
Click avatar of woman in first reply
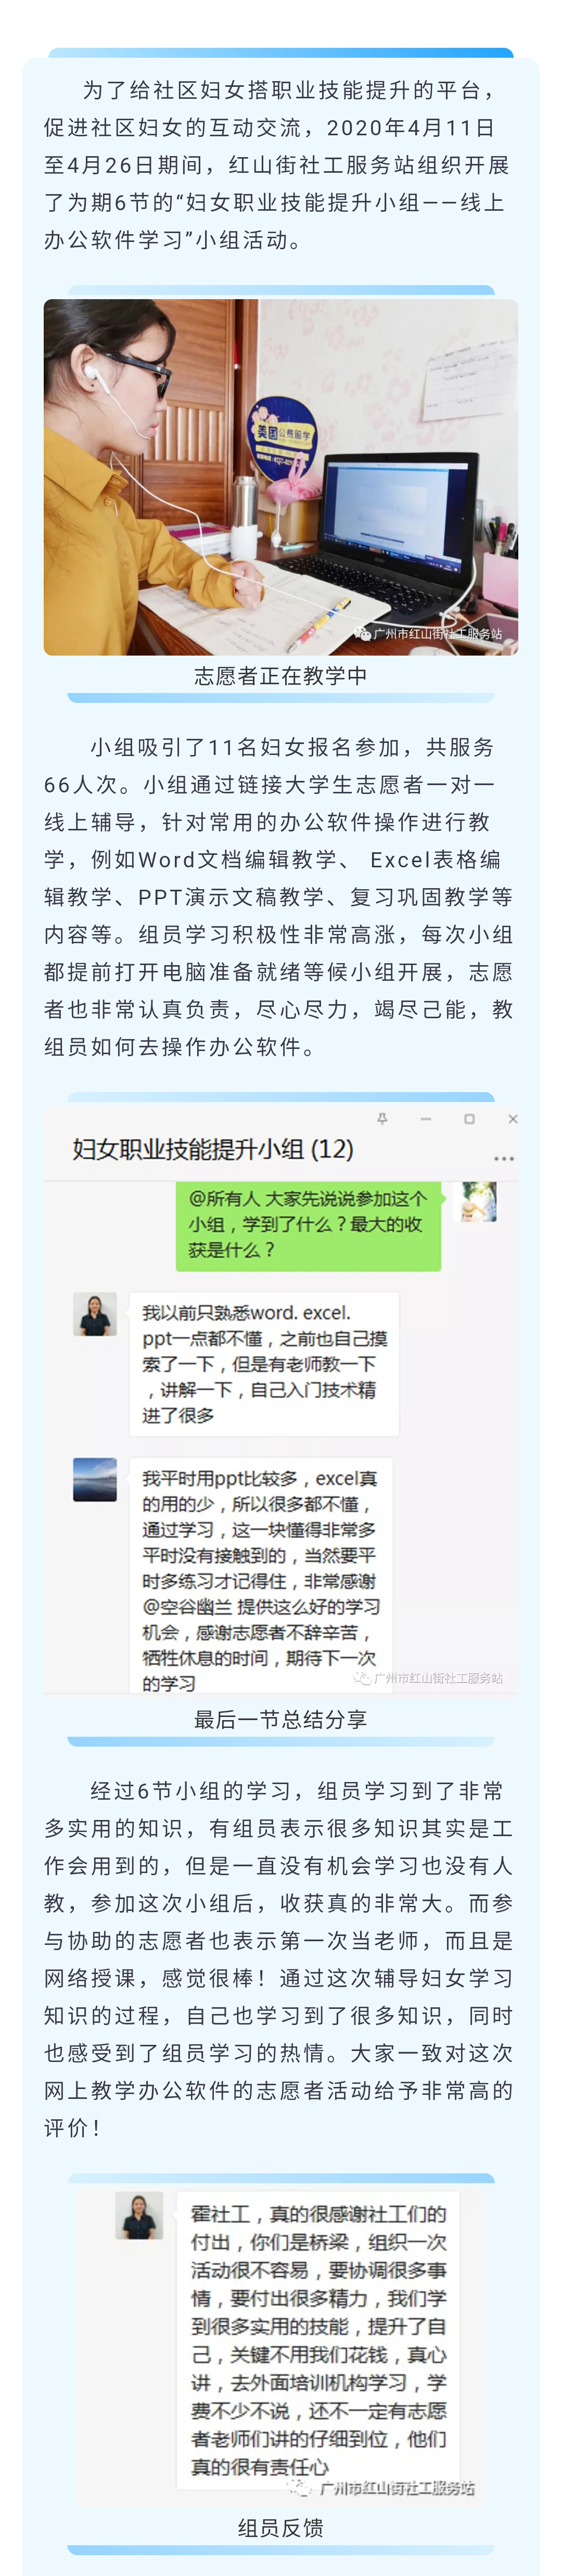pos(95,1313)
